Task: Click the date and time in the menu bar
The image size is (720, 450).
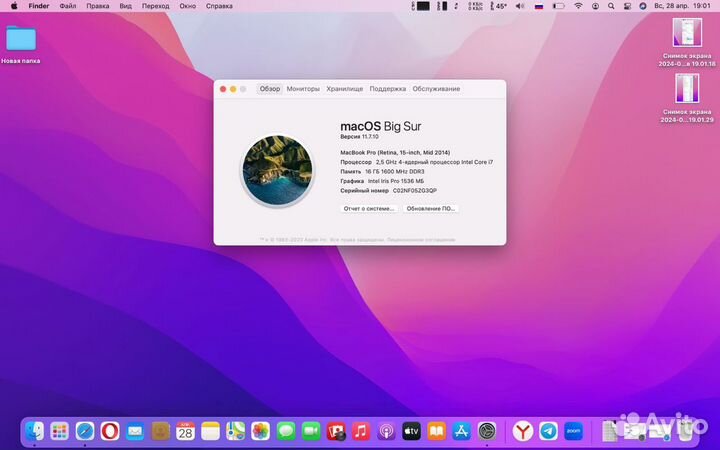Action: tap(682, 6)
